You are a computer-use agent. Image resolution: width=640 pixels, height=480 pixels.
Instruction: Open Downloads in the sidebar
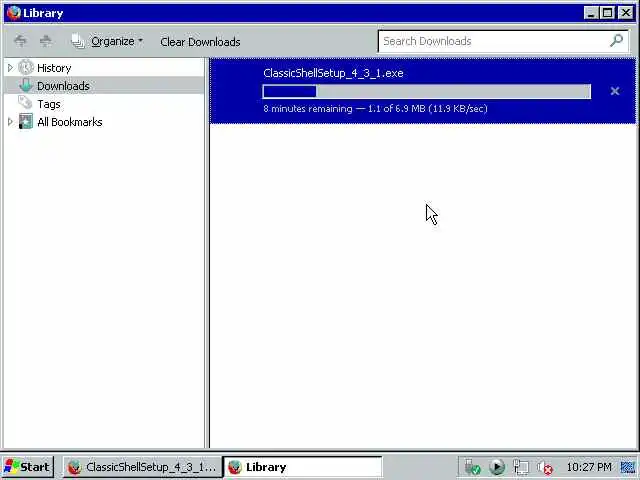tap(63, 86)
